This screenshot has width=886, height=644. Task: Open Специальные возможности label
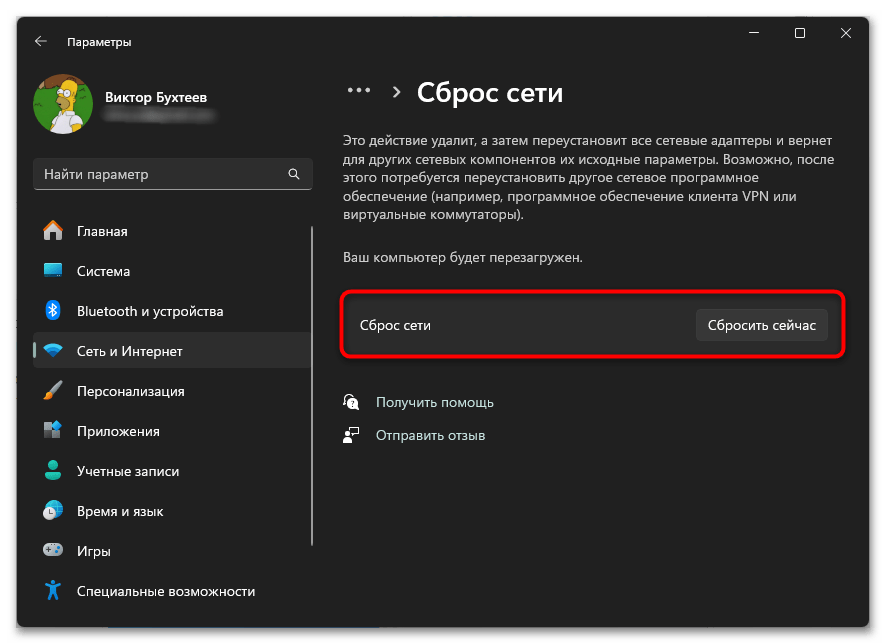tap(166, 591)
